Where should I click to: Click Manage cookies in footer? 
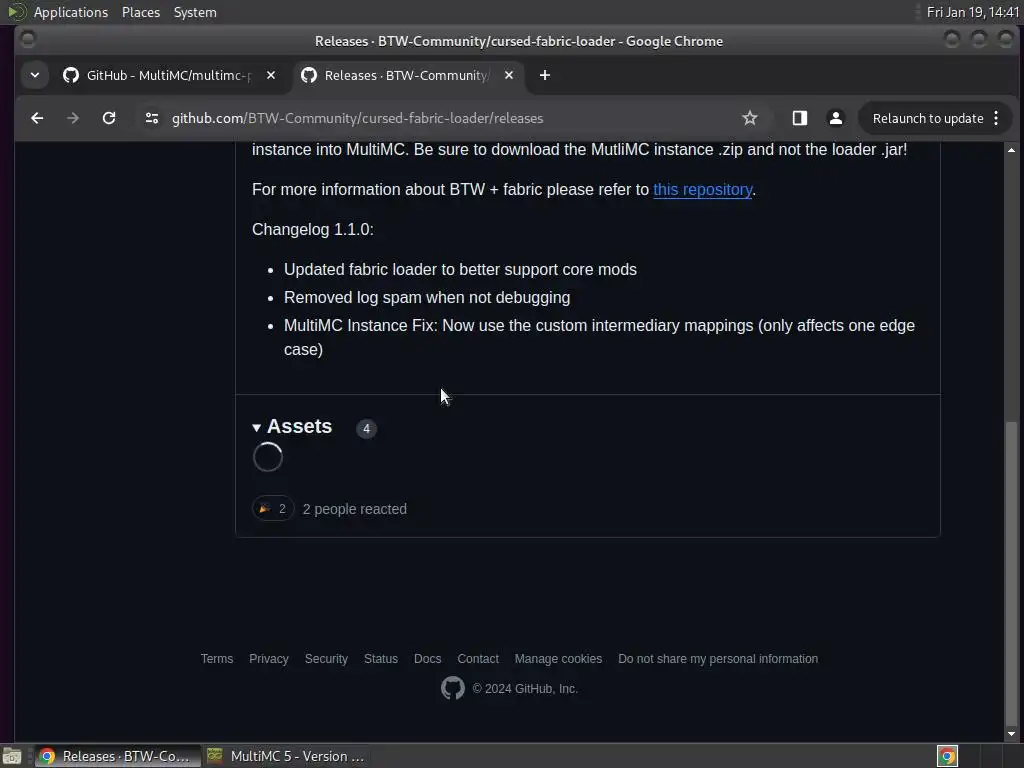pyautogui.click(x=558, y=659)
